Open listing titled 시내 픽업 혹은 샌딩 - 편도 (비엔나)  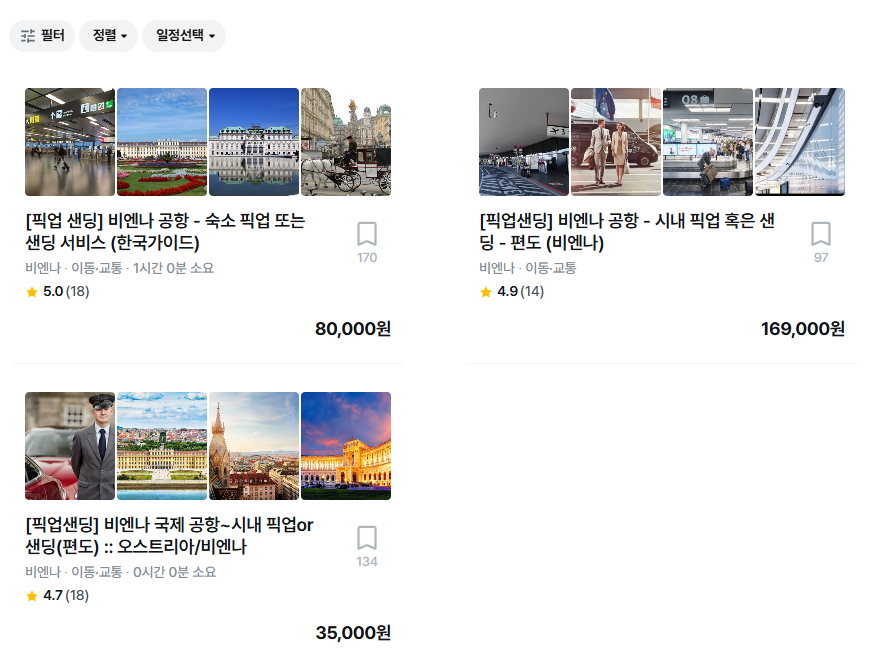click(x=627, y=232)
